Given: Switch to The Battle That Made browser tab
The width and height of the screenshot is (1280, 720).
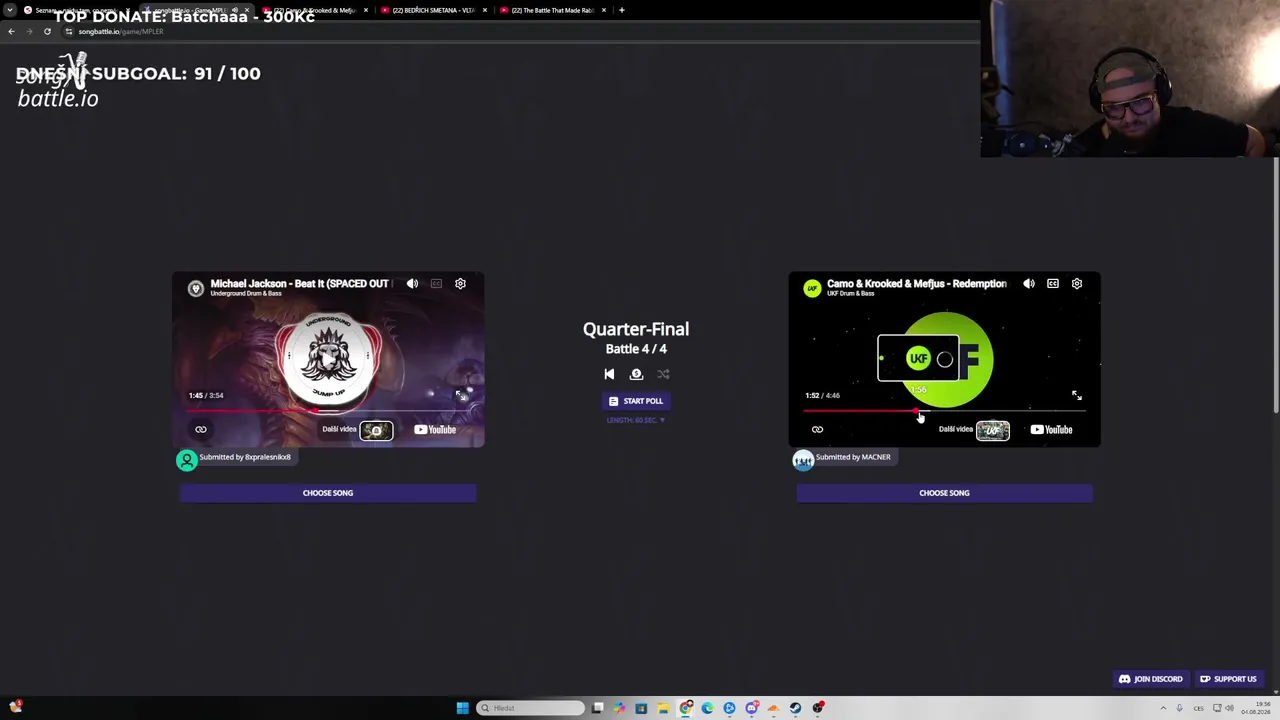Looking at the screenshot, I should point(552,10).
